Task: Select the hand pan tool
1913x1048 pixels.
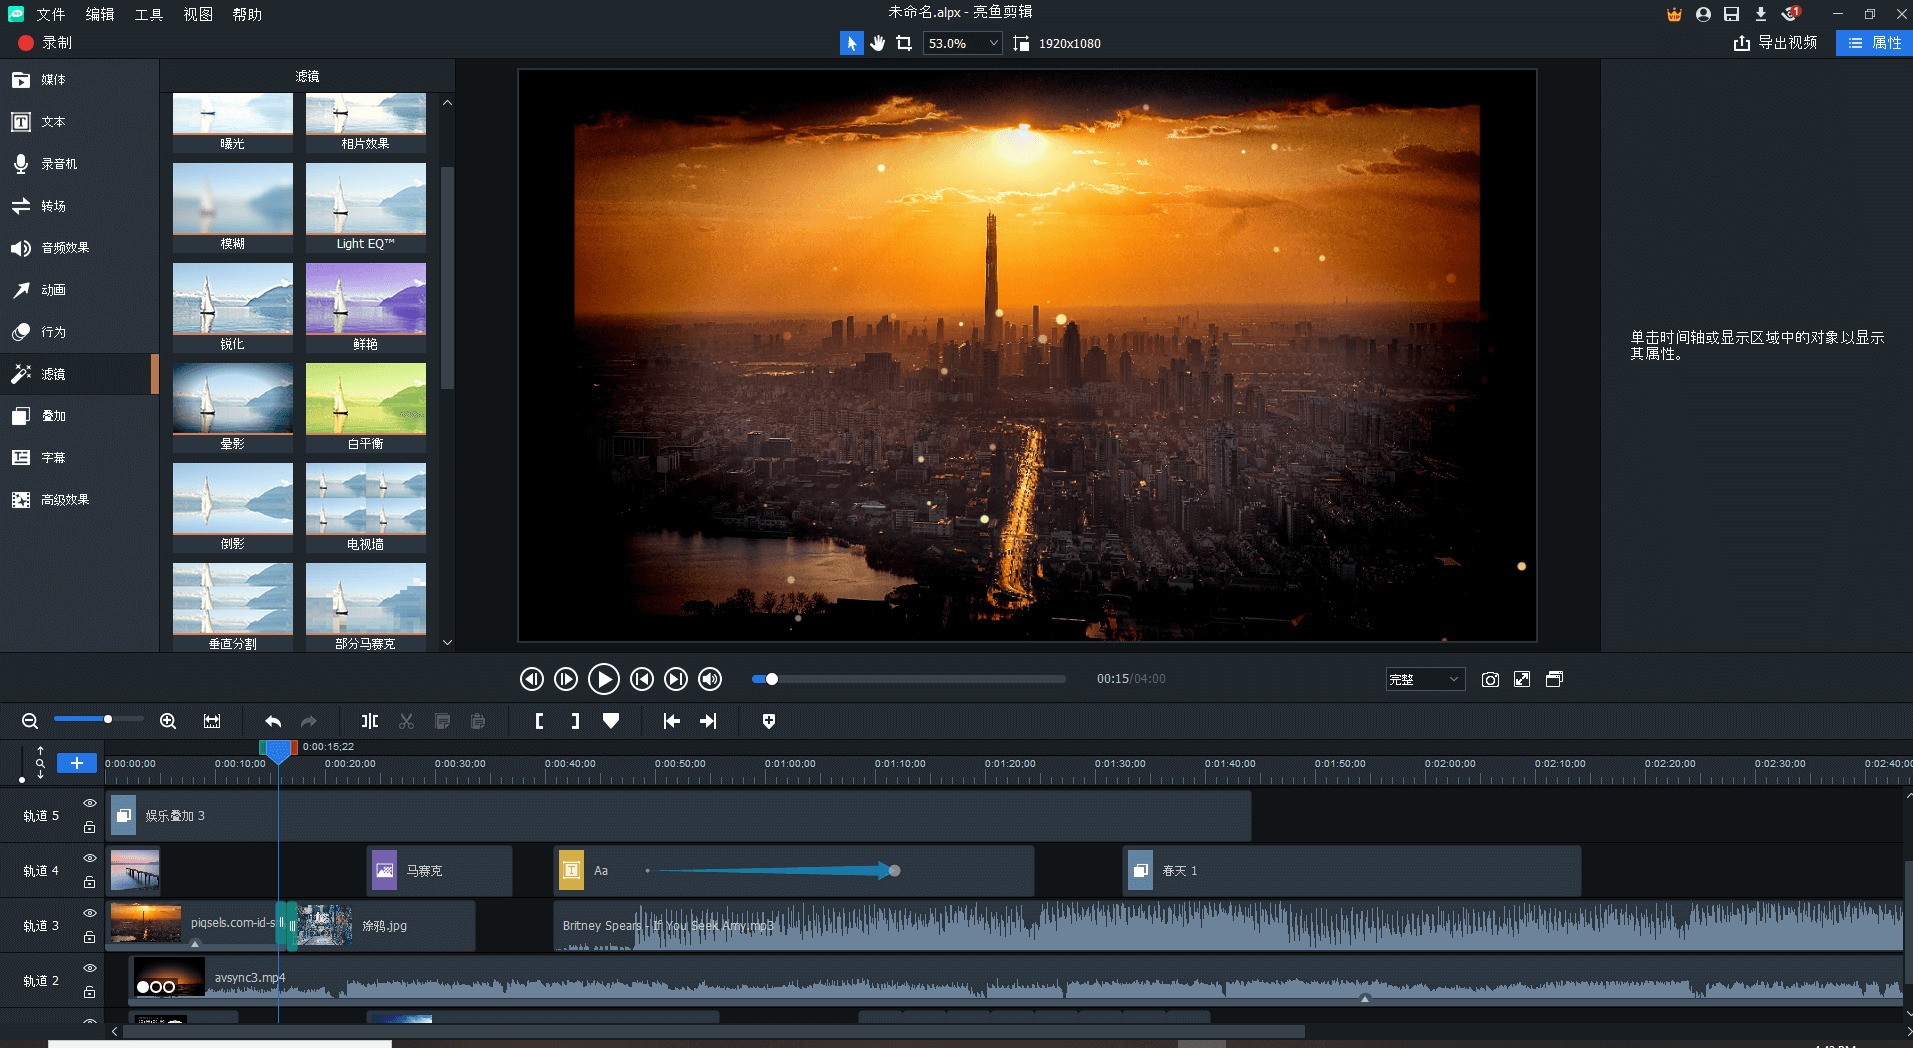Action: point(877,43)
